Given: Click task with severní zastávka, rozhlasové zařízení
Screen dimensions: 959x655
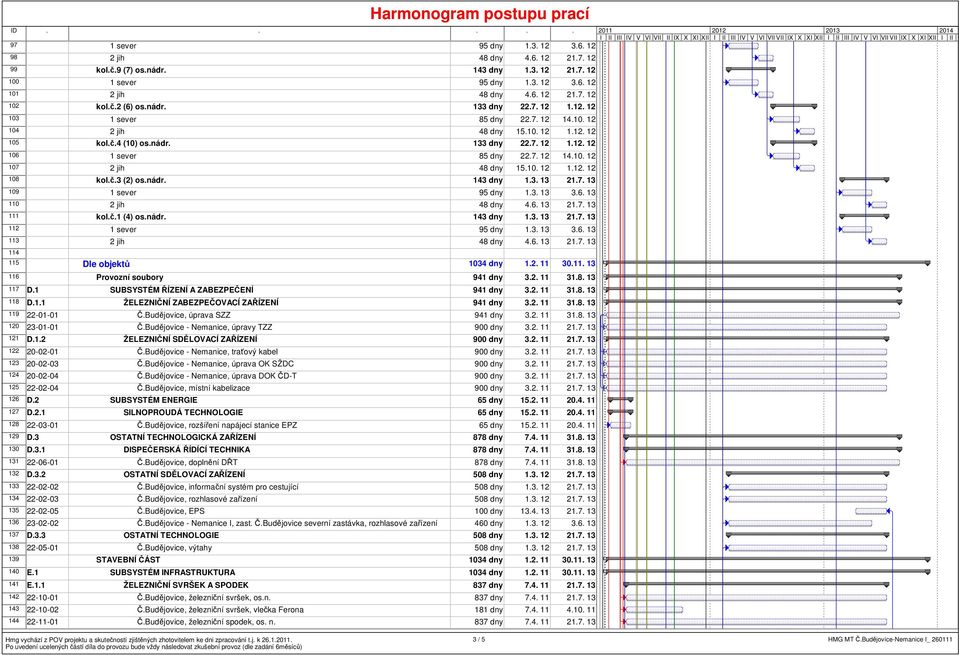Looking at the screenshot, I should pos(287,524).
